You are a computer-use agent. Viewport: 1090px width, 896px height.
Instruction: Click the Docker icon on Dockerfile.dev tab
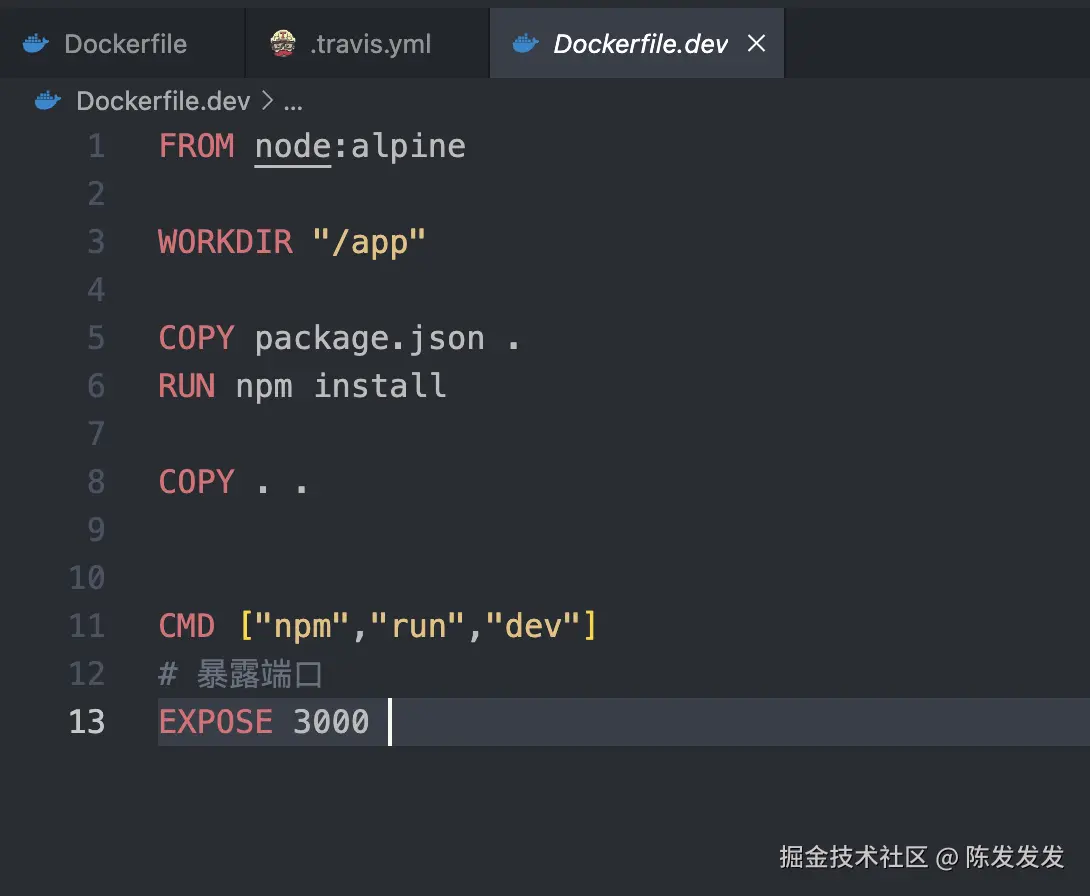(525, 44)
